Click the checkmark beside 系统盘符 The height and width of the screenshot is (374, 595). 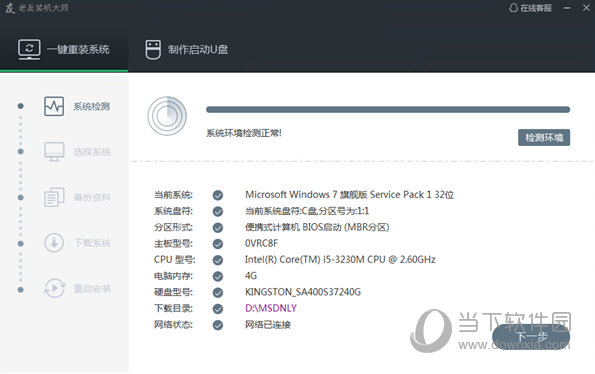(218, 211)
